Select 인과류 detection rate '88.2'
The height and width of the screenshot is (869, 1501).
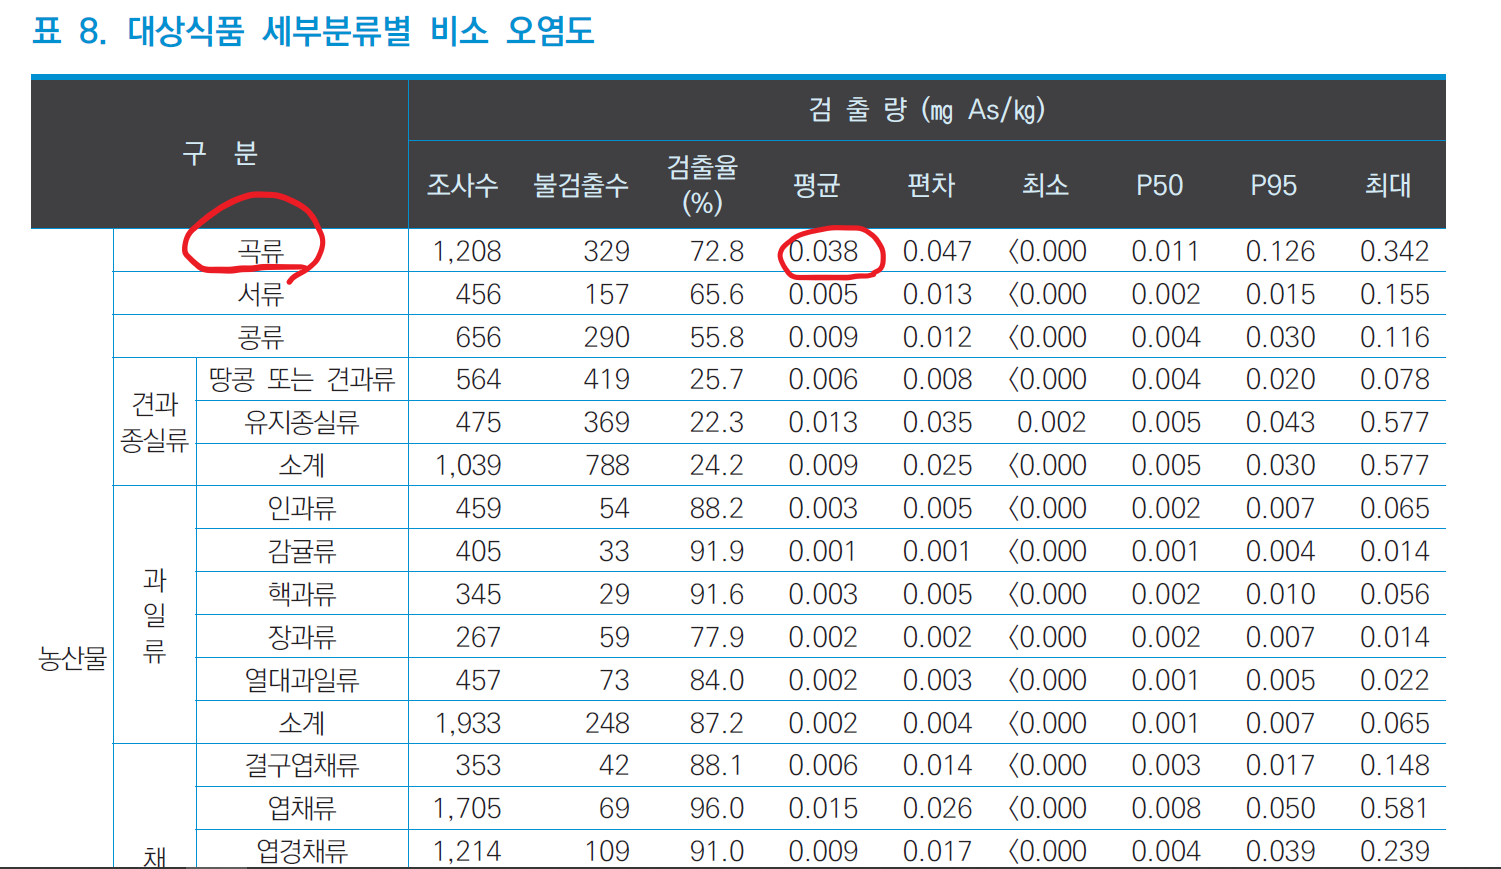tap(717, 509)
